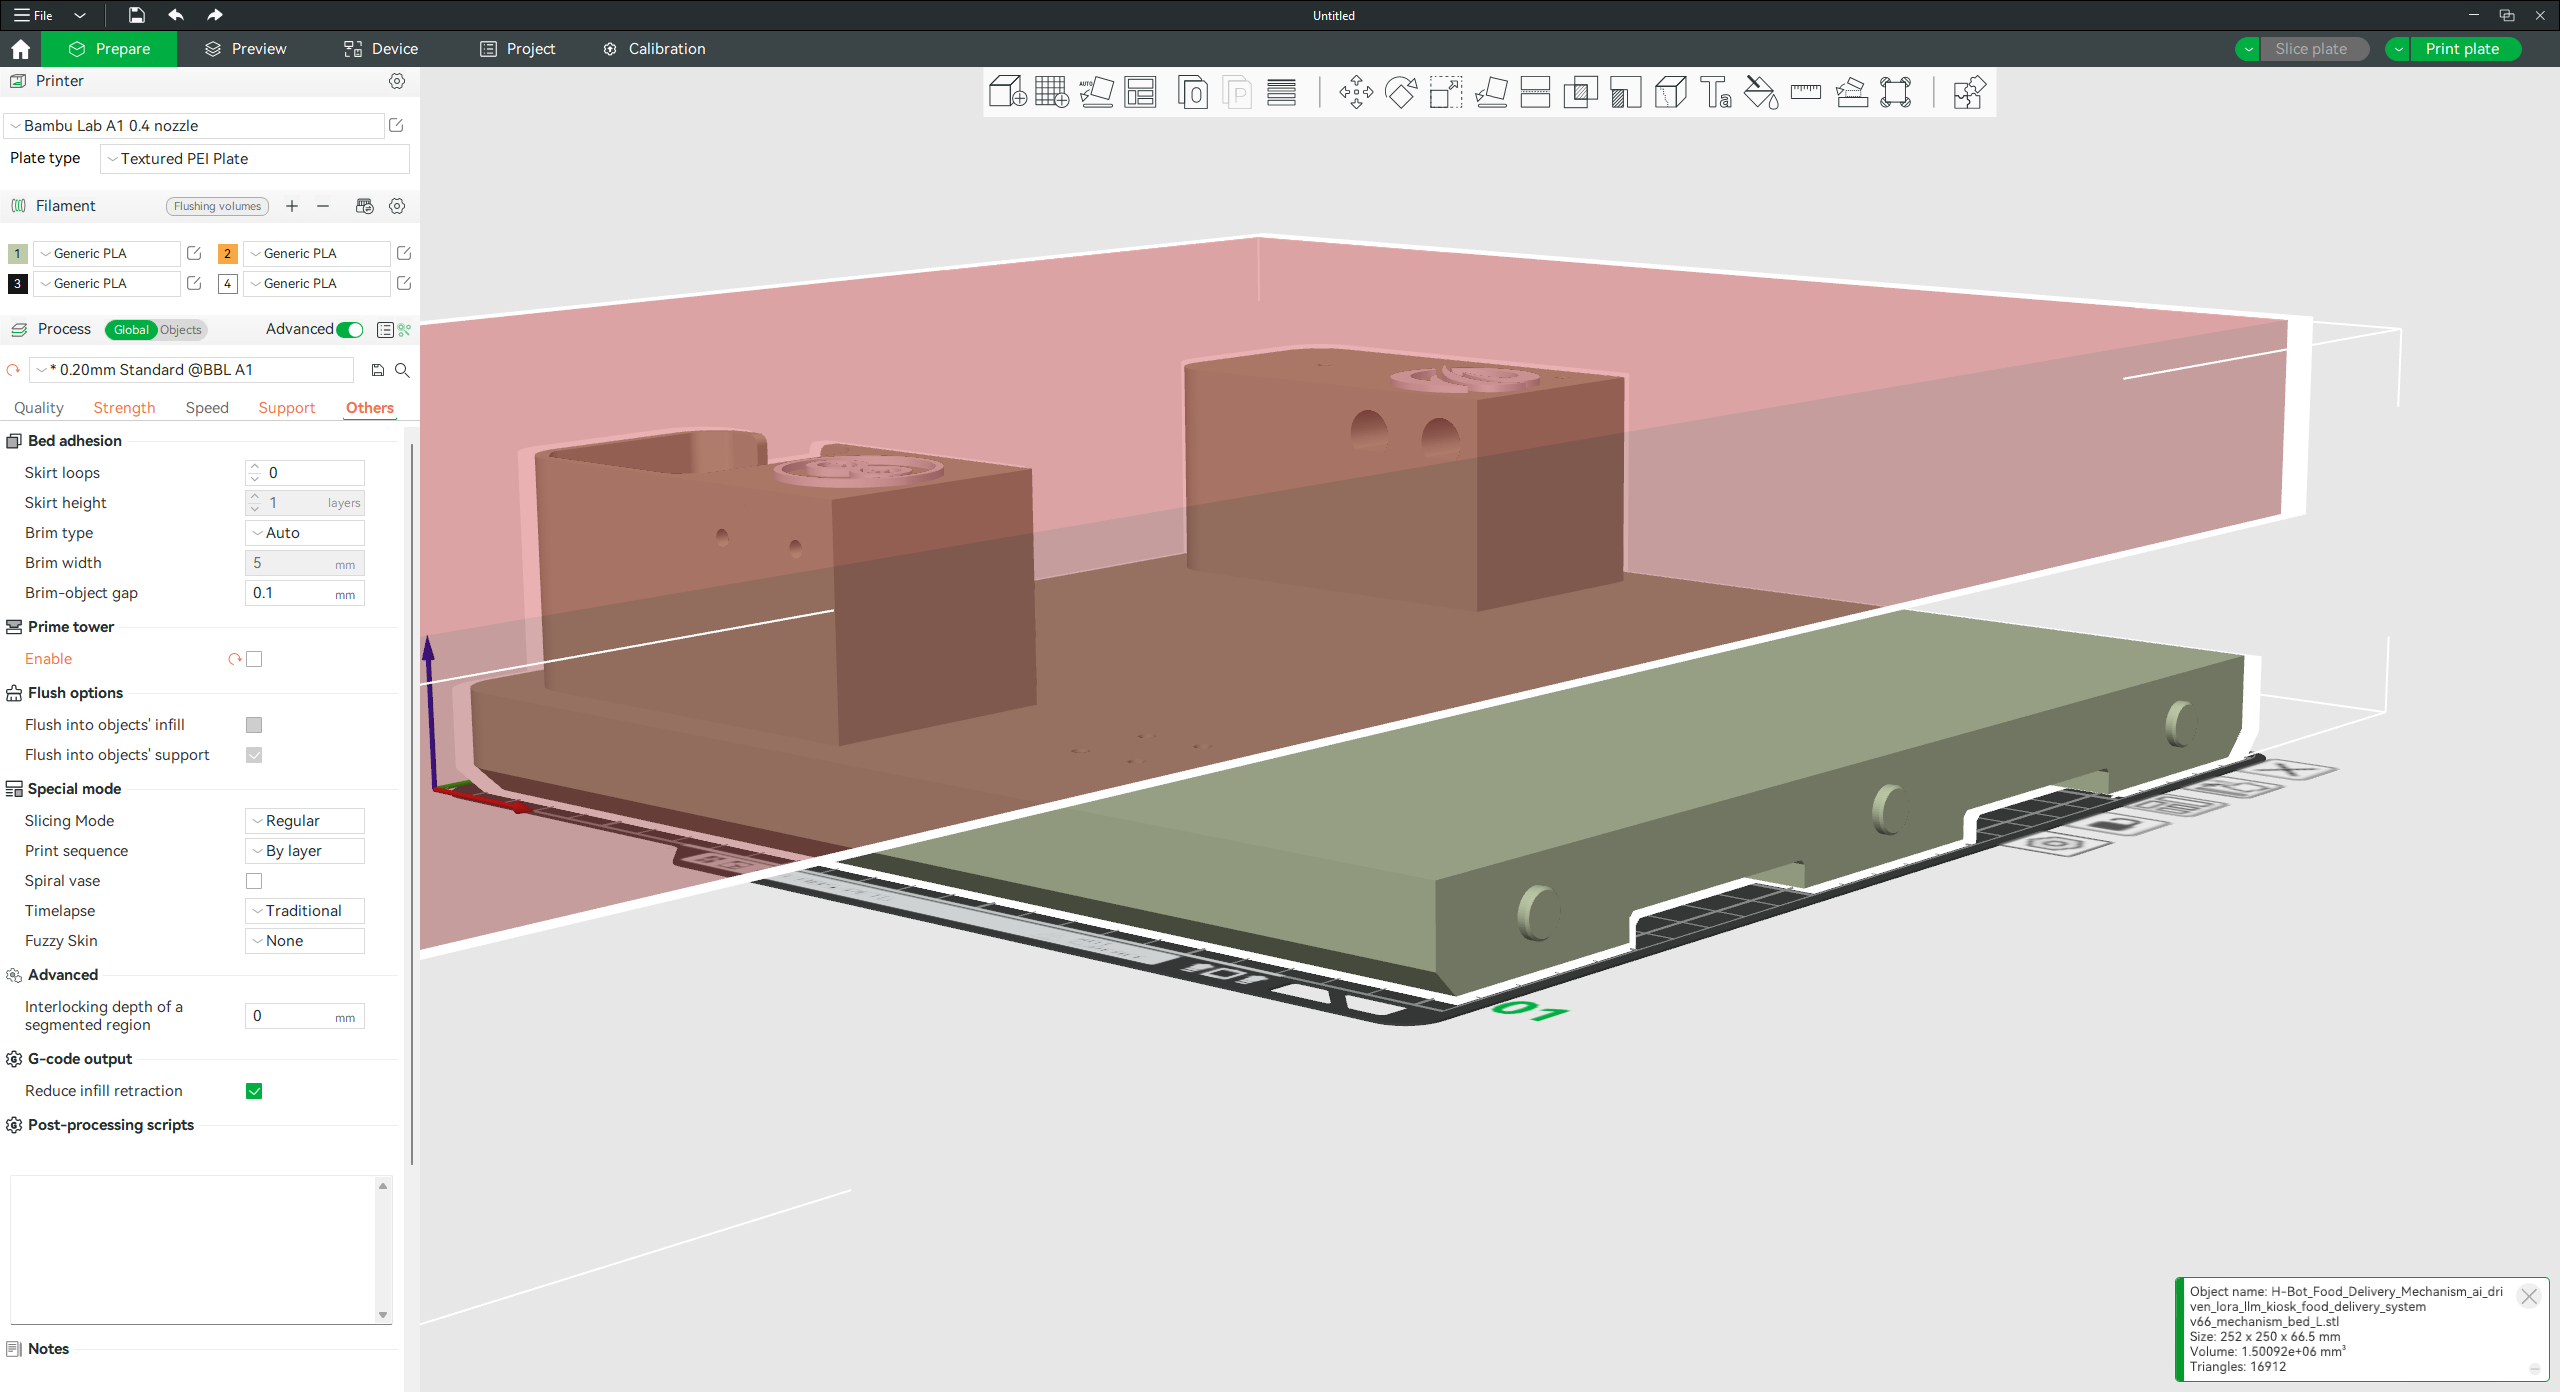2560x1392 pixels.
Task: Click the orange filament 2 color swatch
Action: click(227, 254)
